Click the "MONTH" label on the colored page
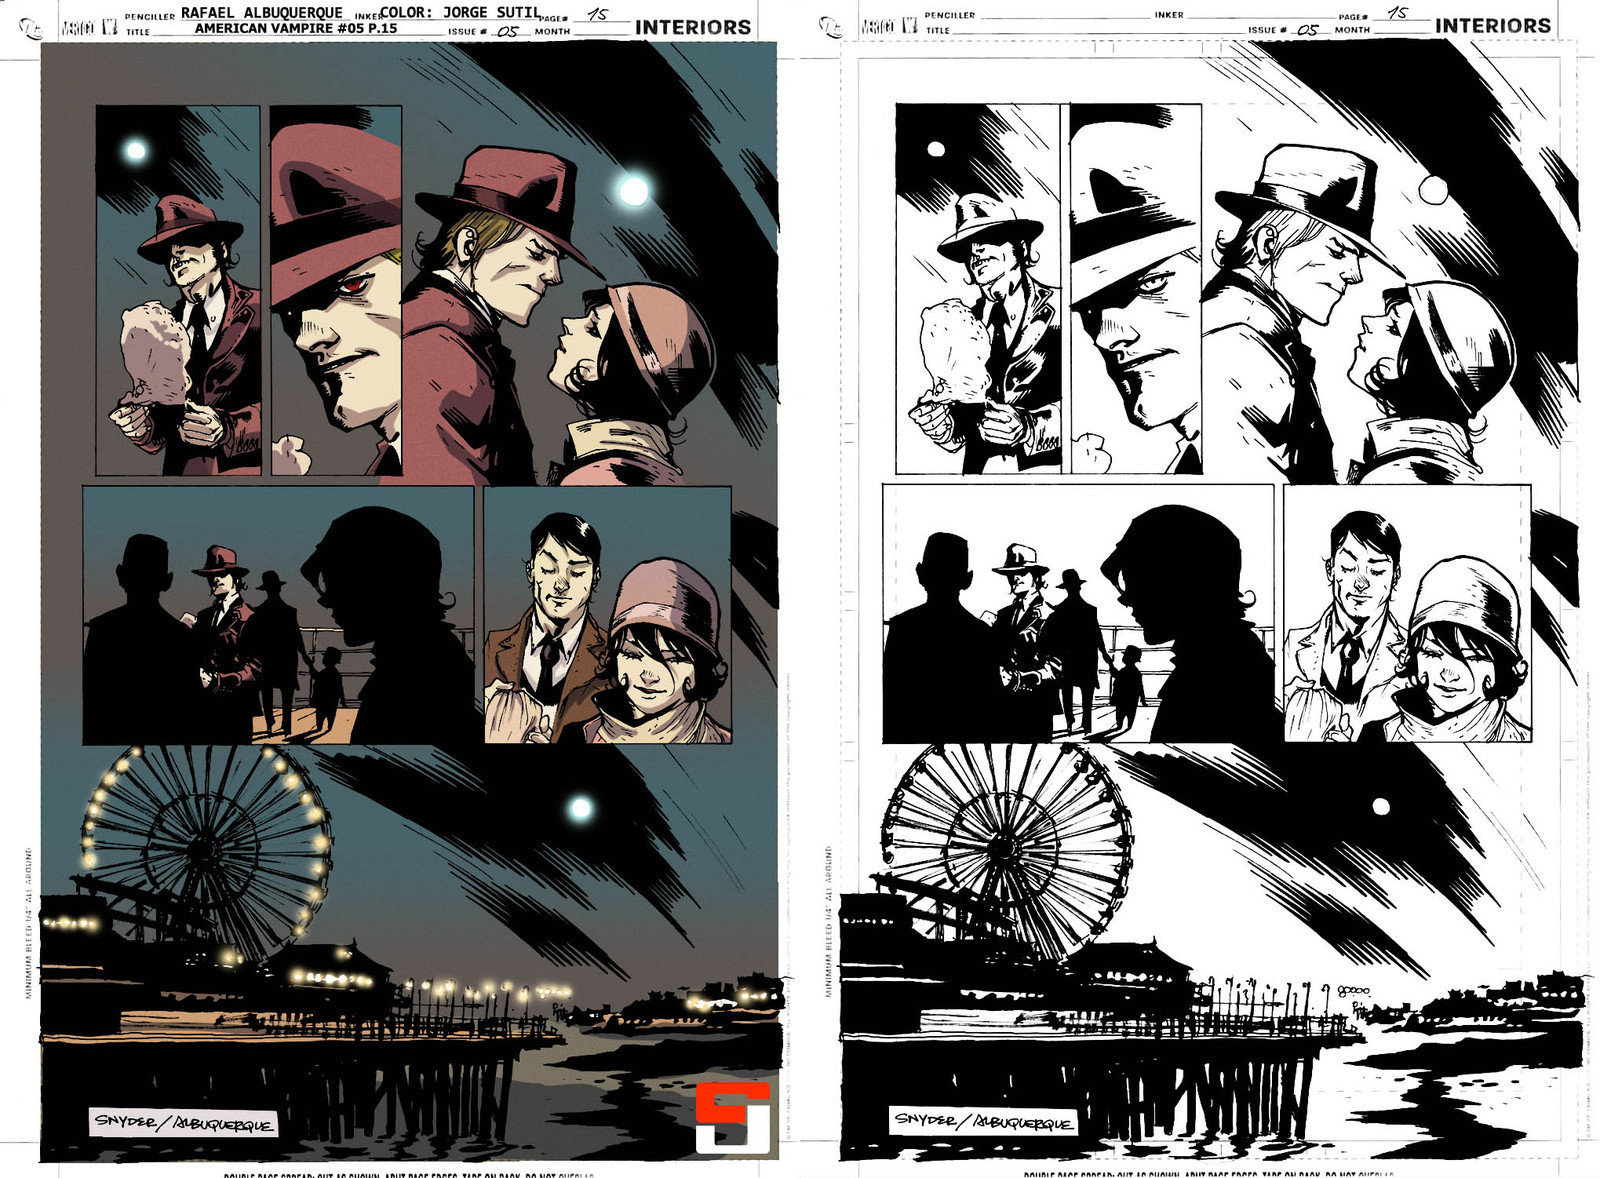 tap(552, 32)
